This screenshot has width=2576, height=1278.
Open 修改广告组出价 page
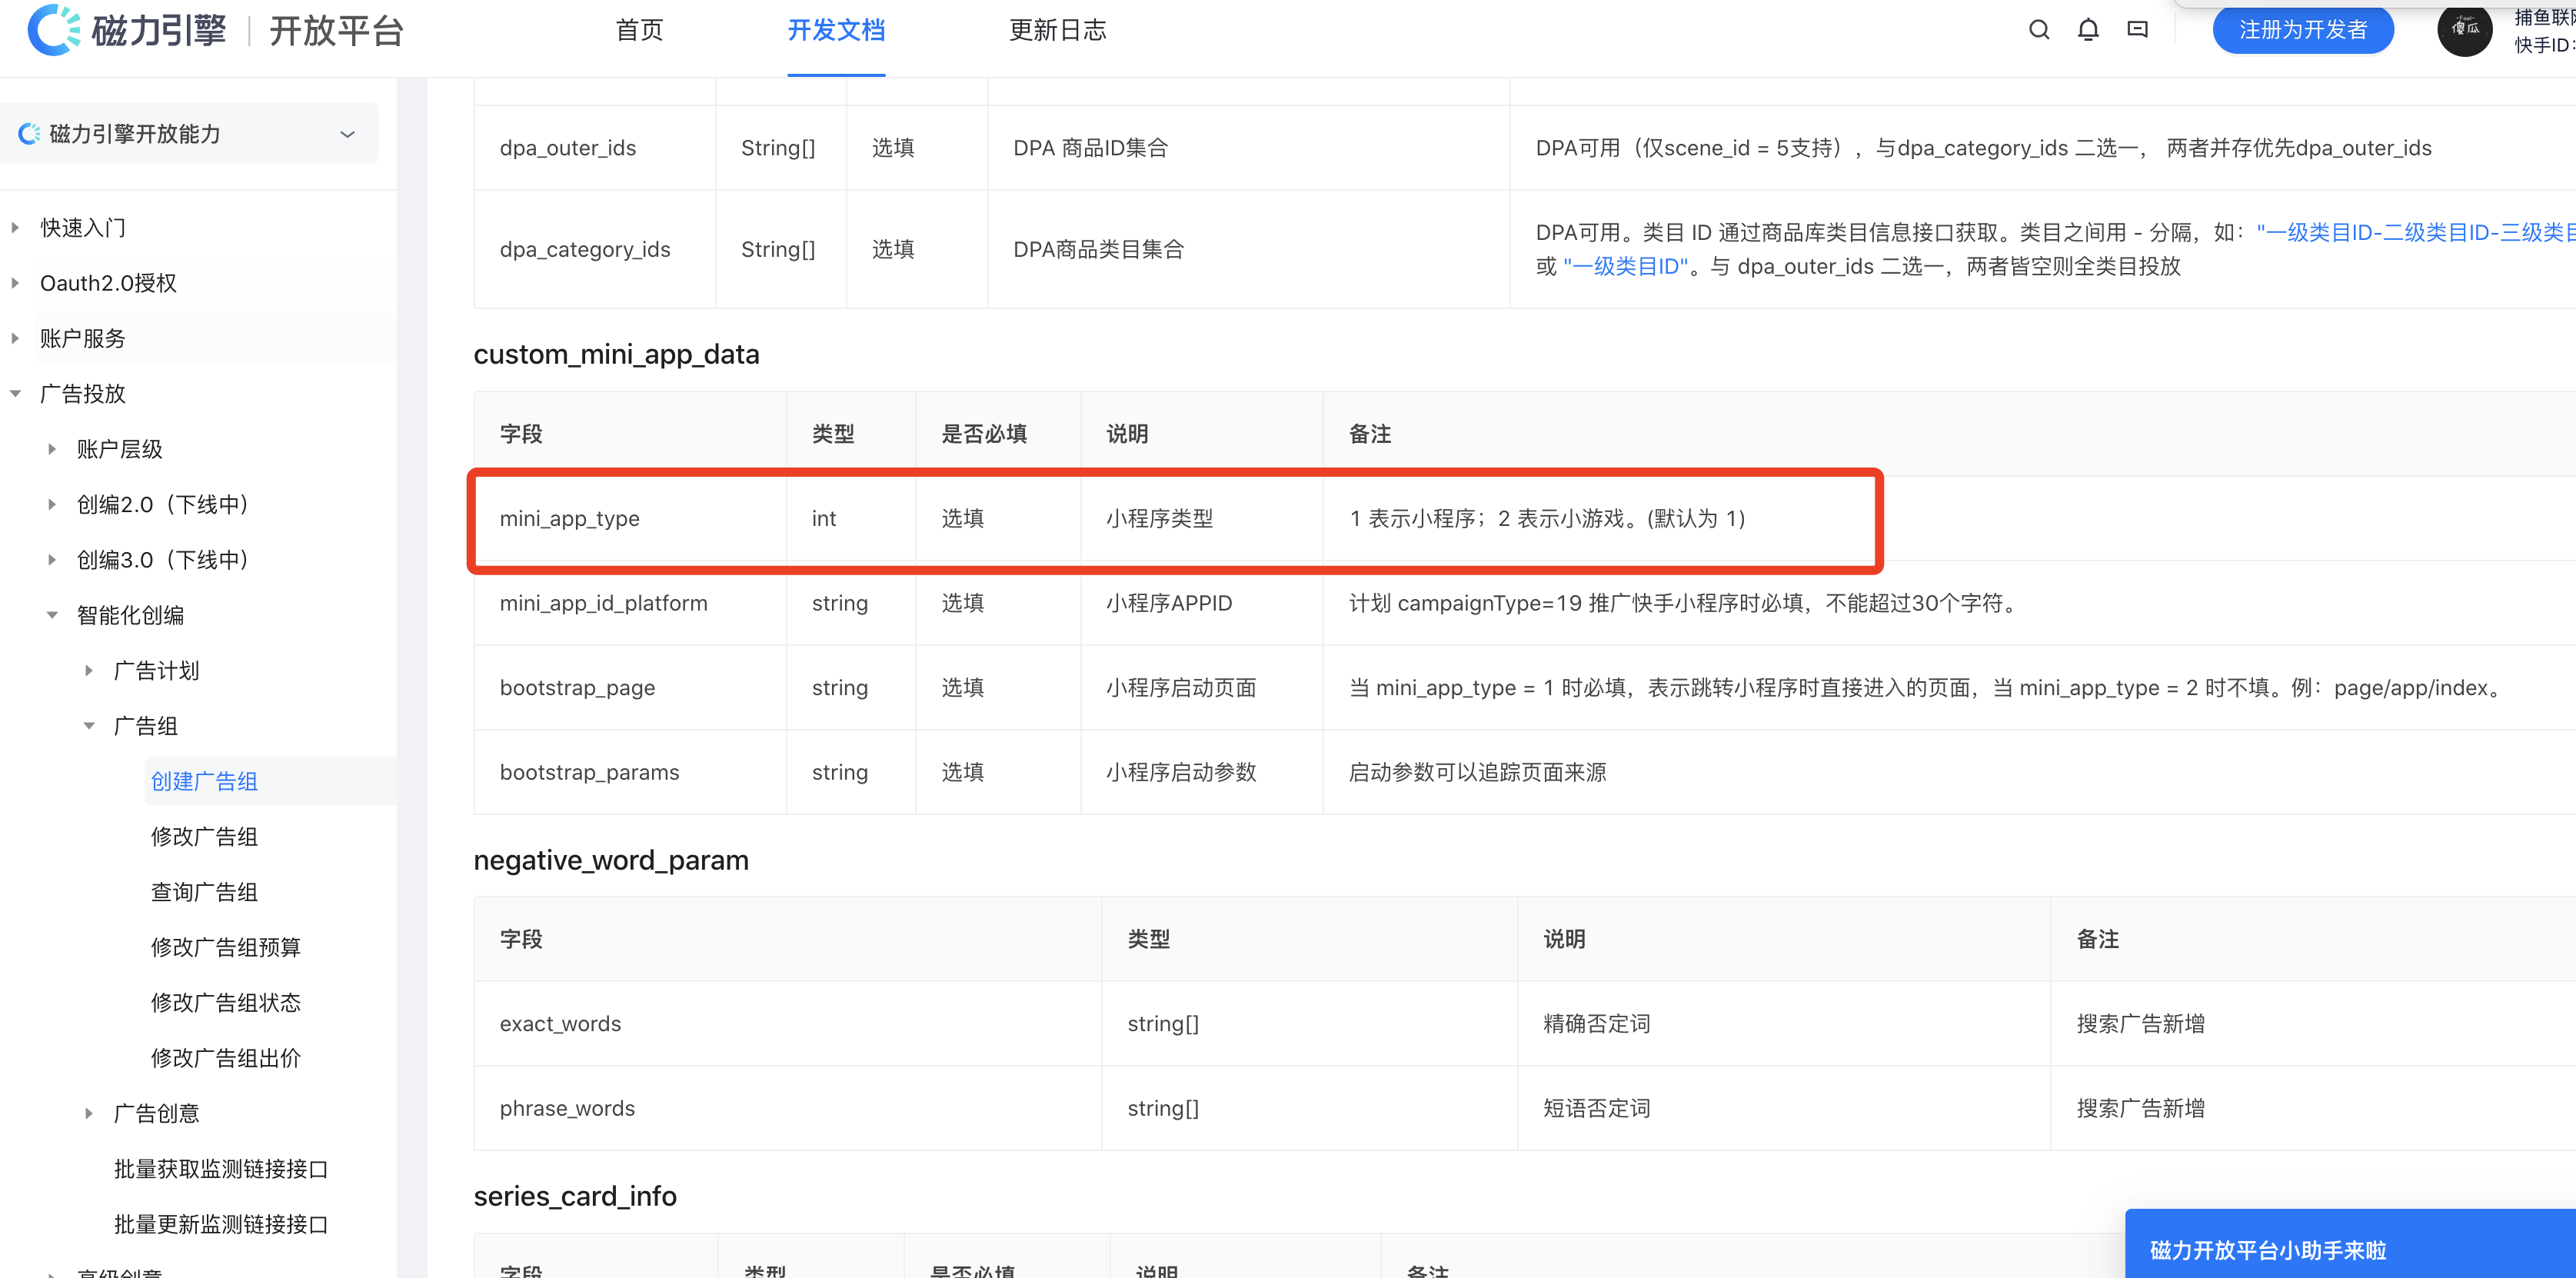click(225, 1058)
